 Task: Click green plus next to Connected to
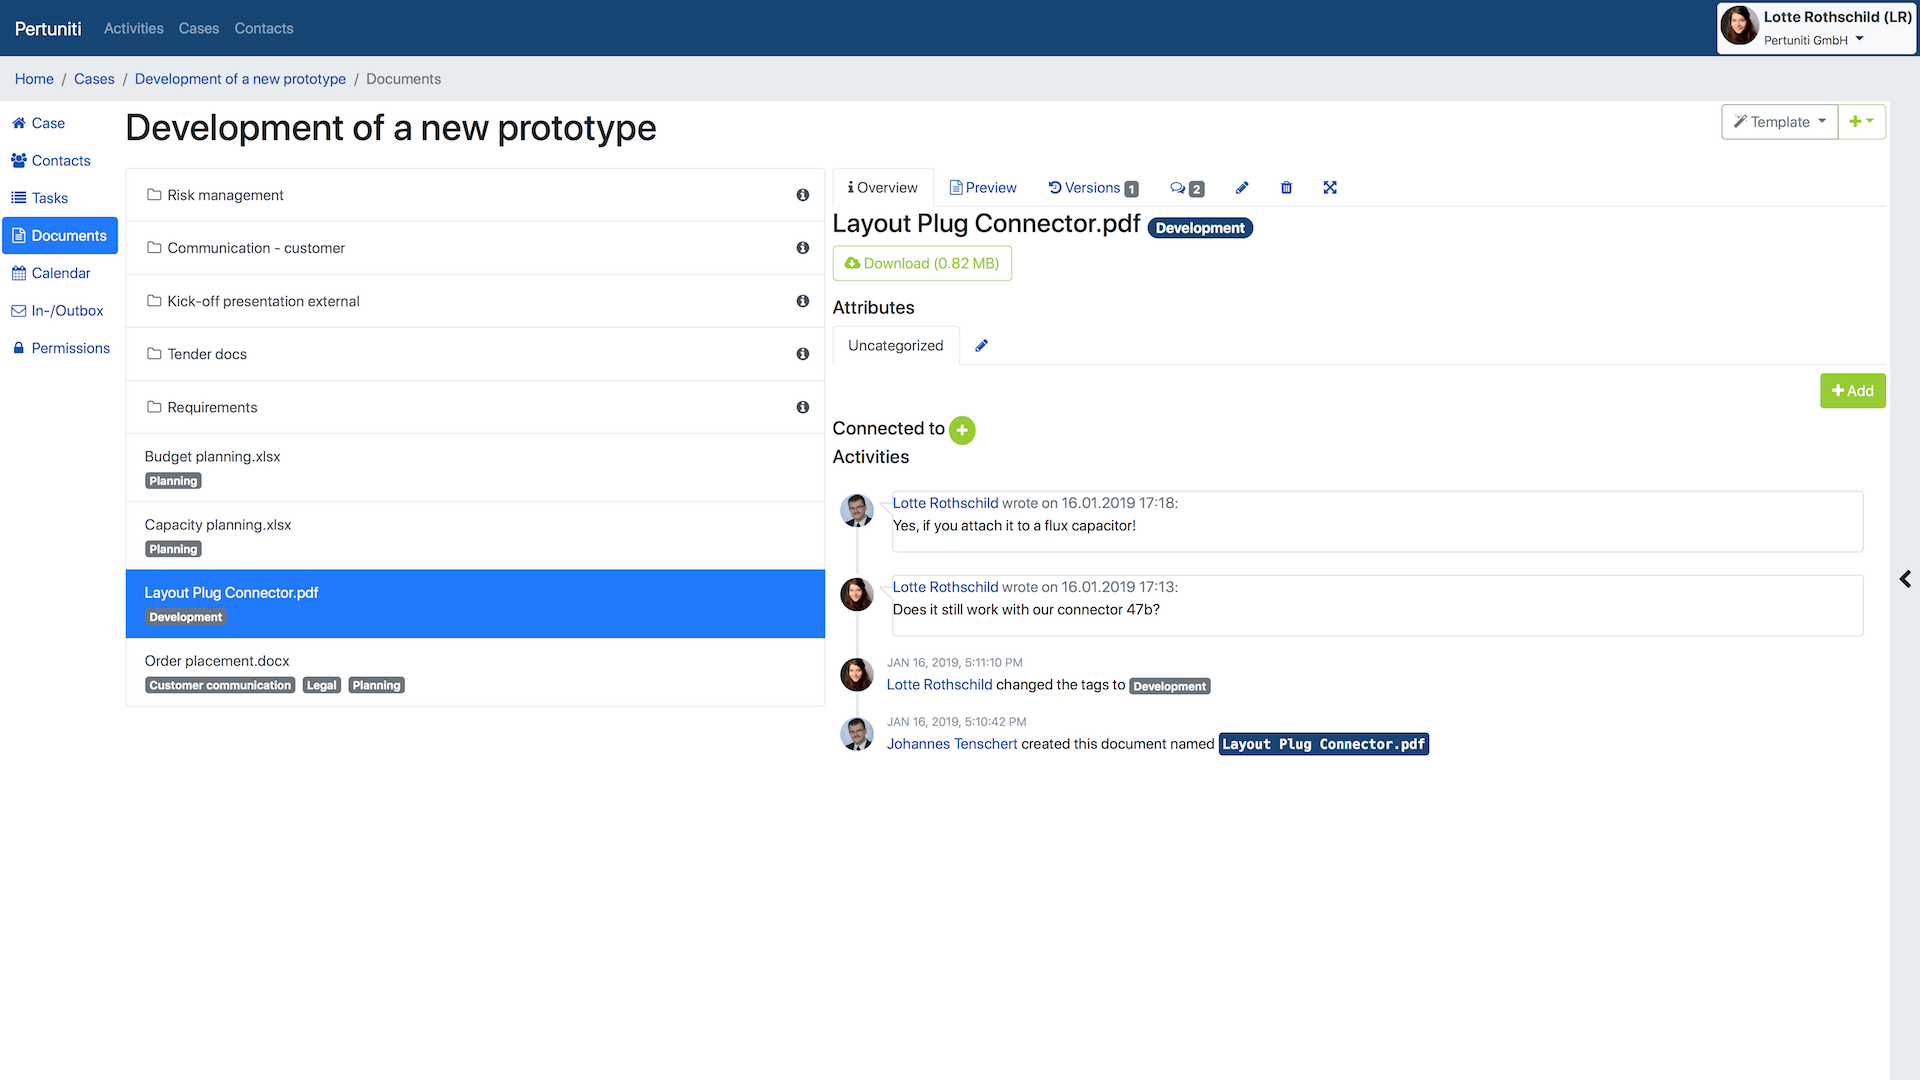point(962,430)
